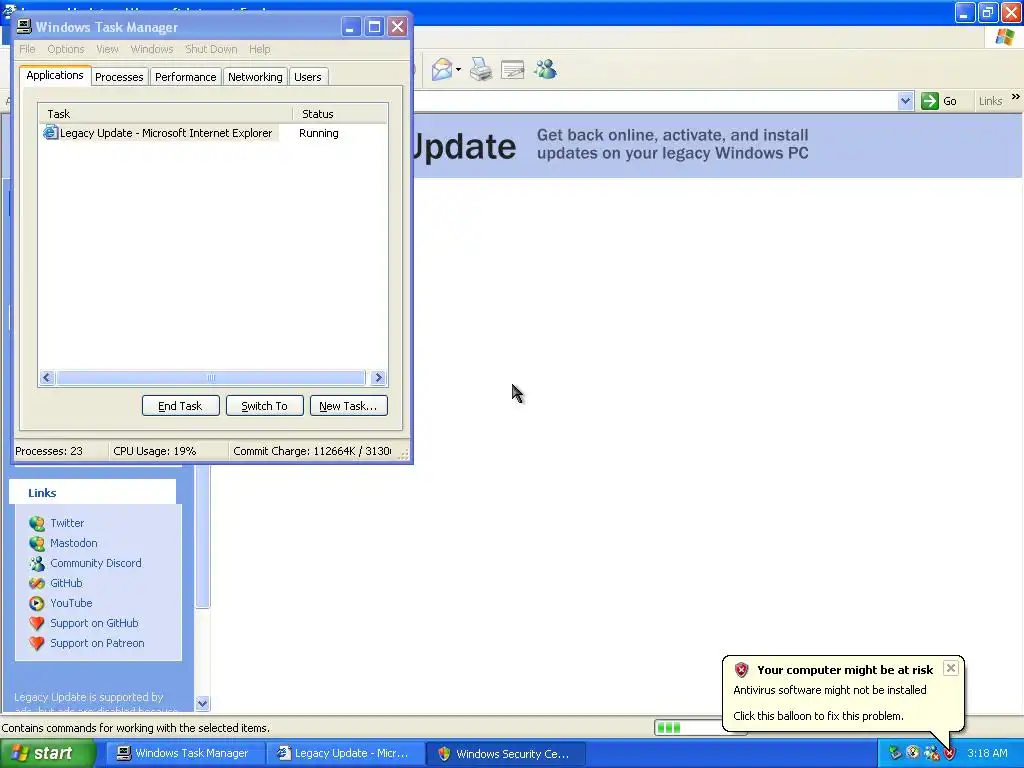The width and height of the screenshot is (1024, 768).
Task: Open the Task Manager Options menu
Action: point(66,49)
